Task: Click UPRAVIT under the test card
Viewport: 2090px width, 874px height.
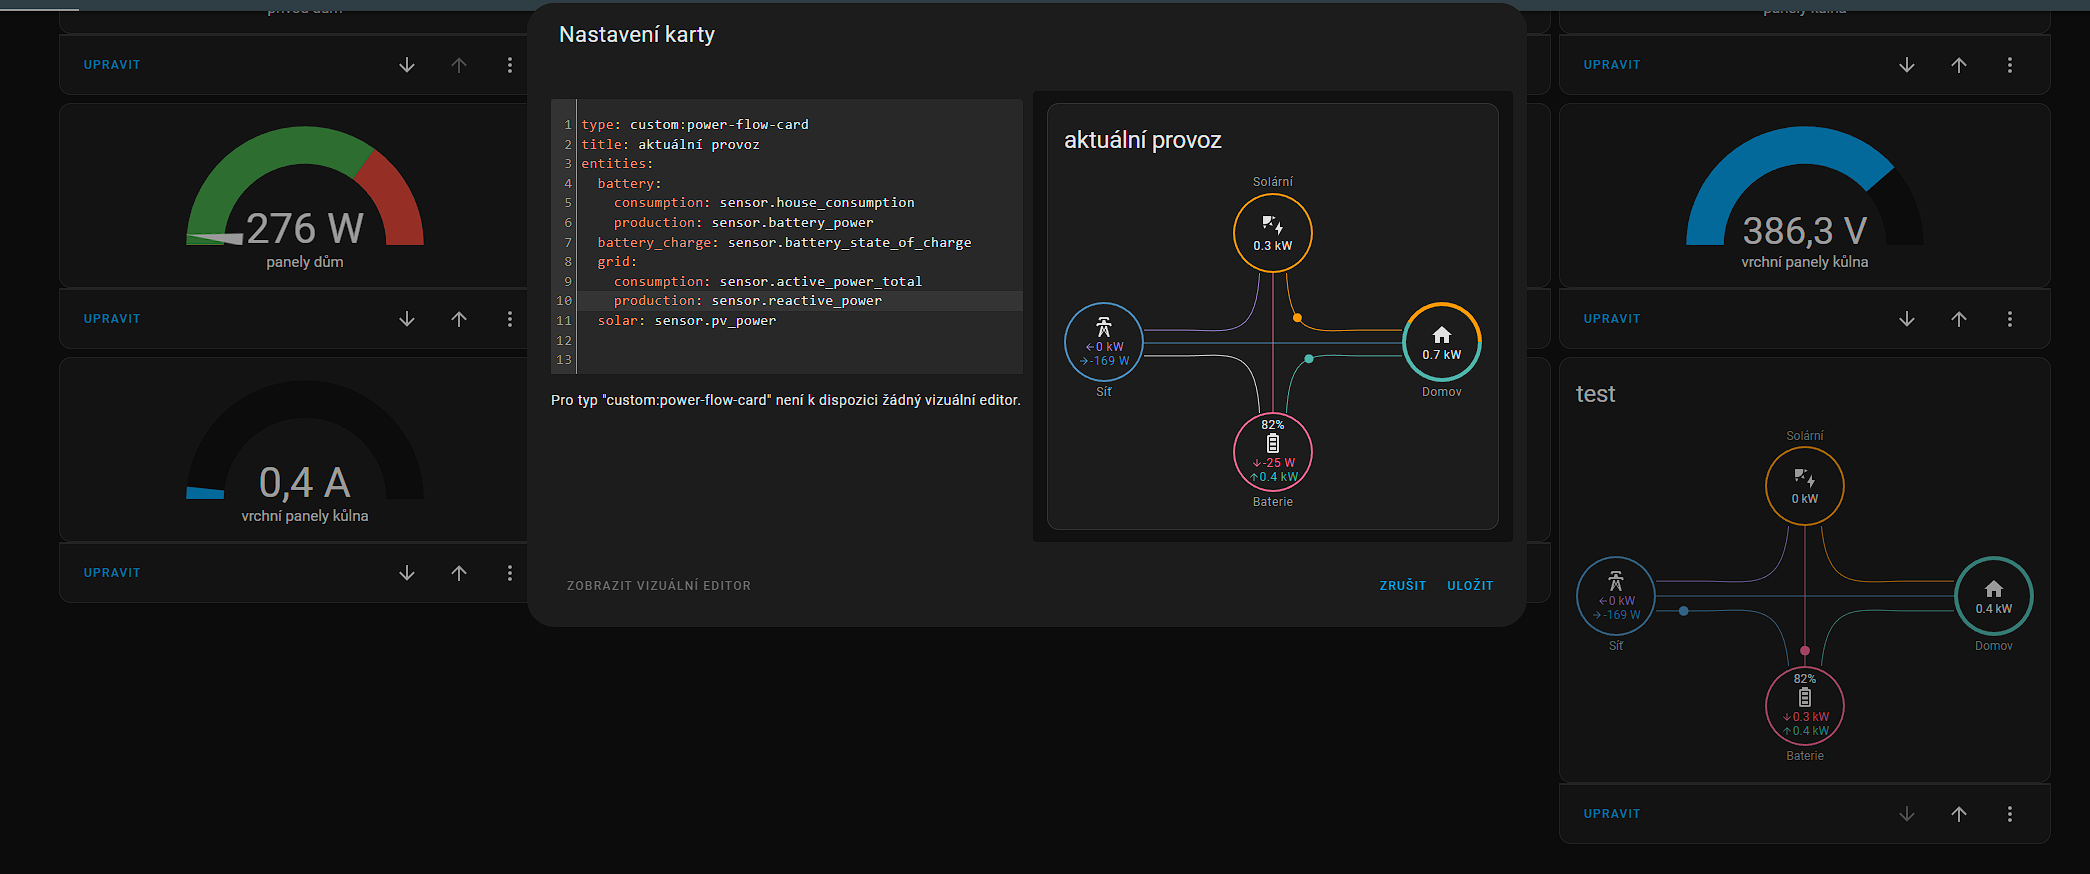Action: [1612, 814]
